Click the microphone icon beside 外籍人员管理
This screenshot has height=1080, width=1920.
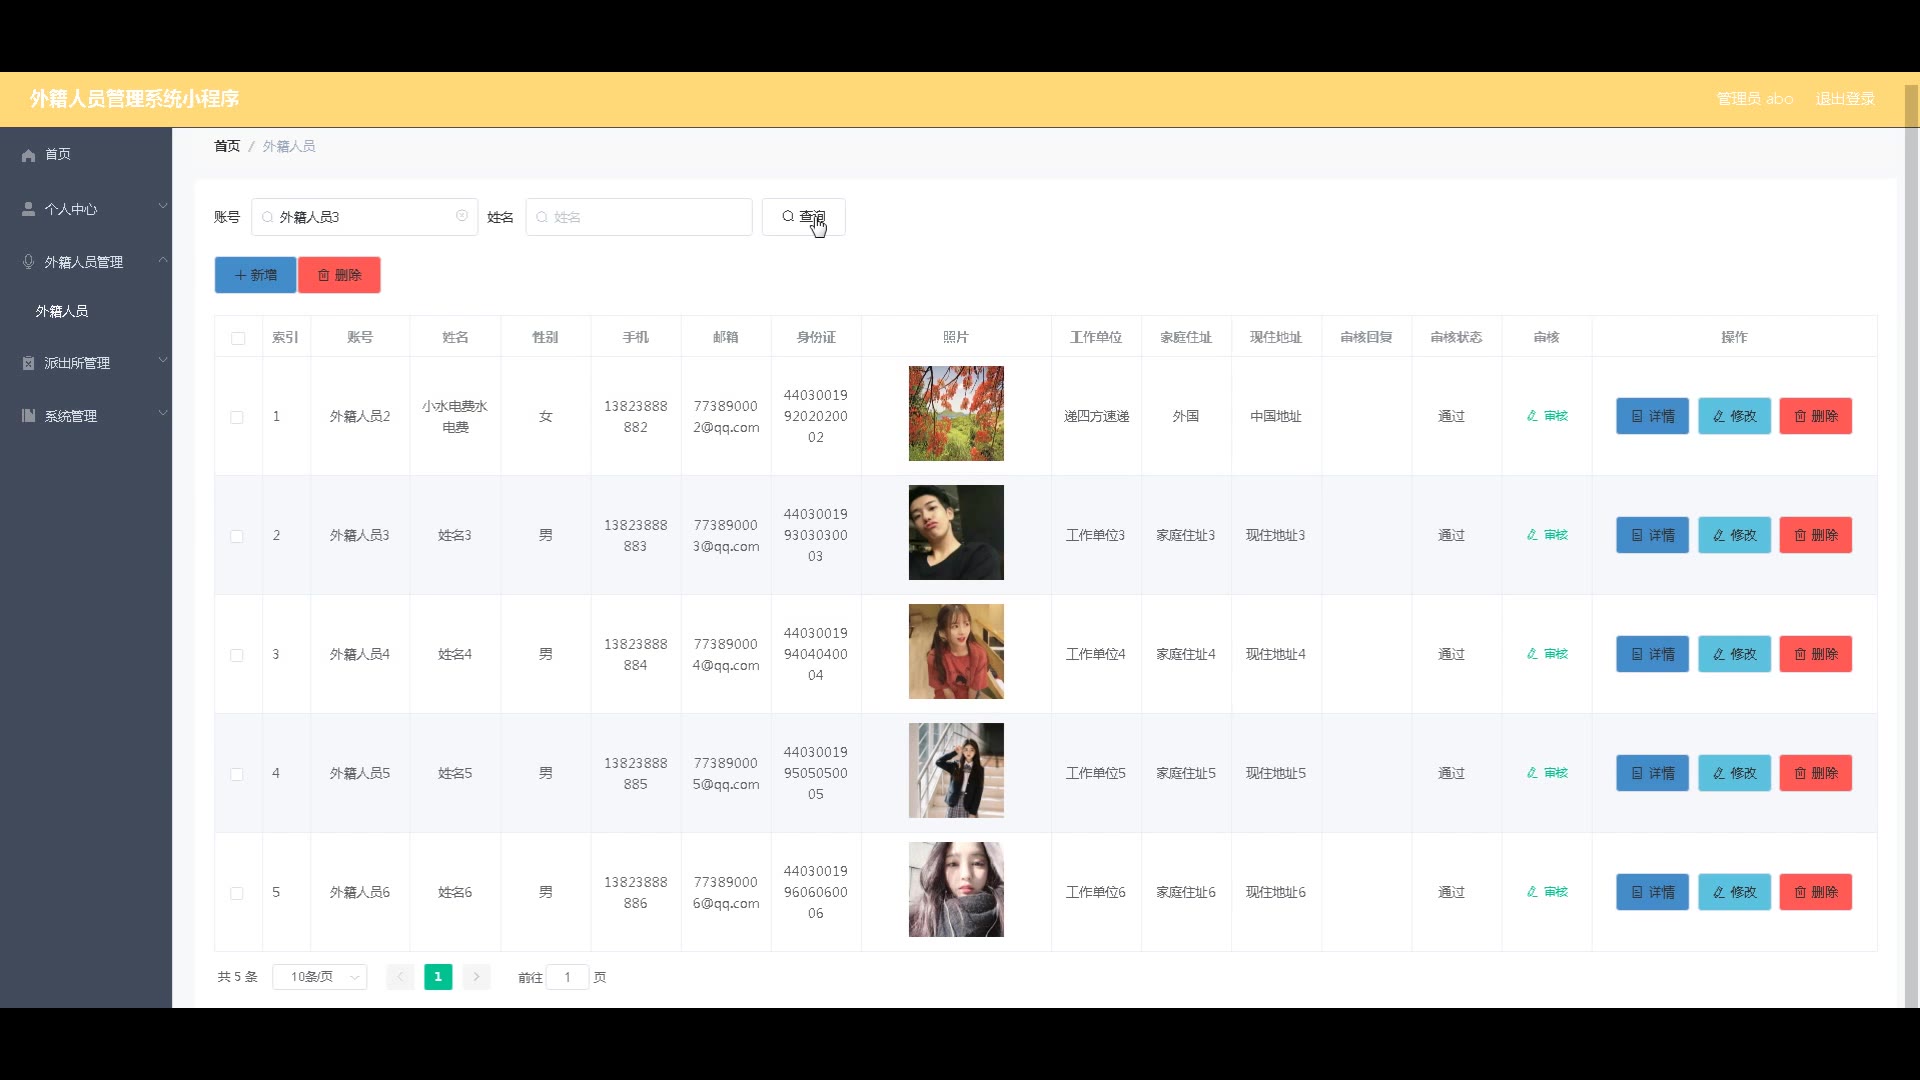click(x=28, y=261)
